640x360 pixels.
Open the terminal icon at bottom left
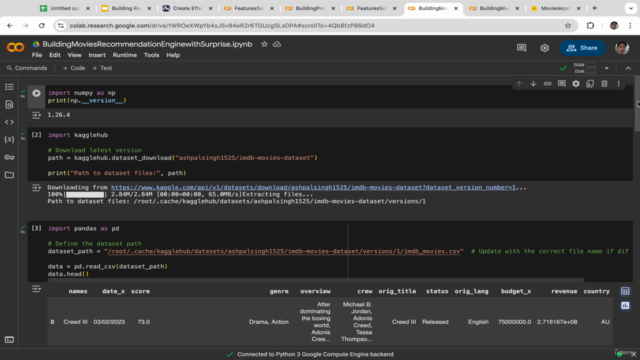point(9,340)
